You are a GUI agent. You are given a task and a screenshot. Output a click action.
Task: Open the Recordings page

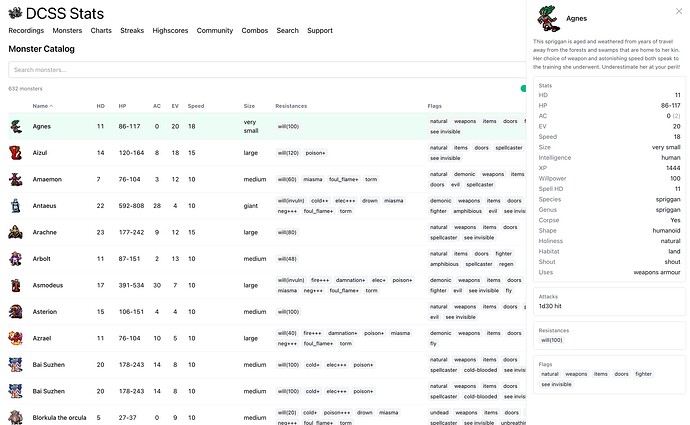click(26, 30)
